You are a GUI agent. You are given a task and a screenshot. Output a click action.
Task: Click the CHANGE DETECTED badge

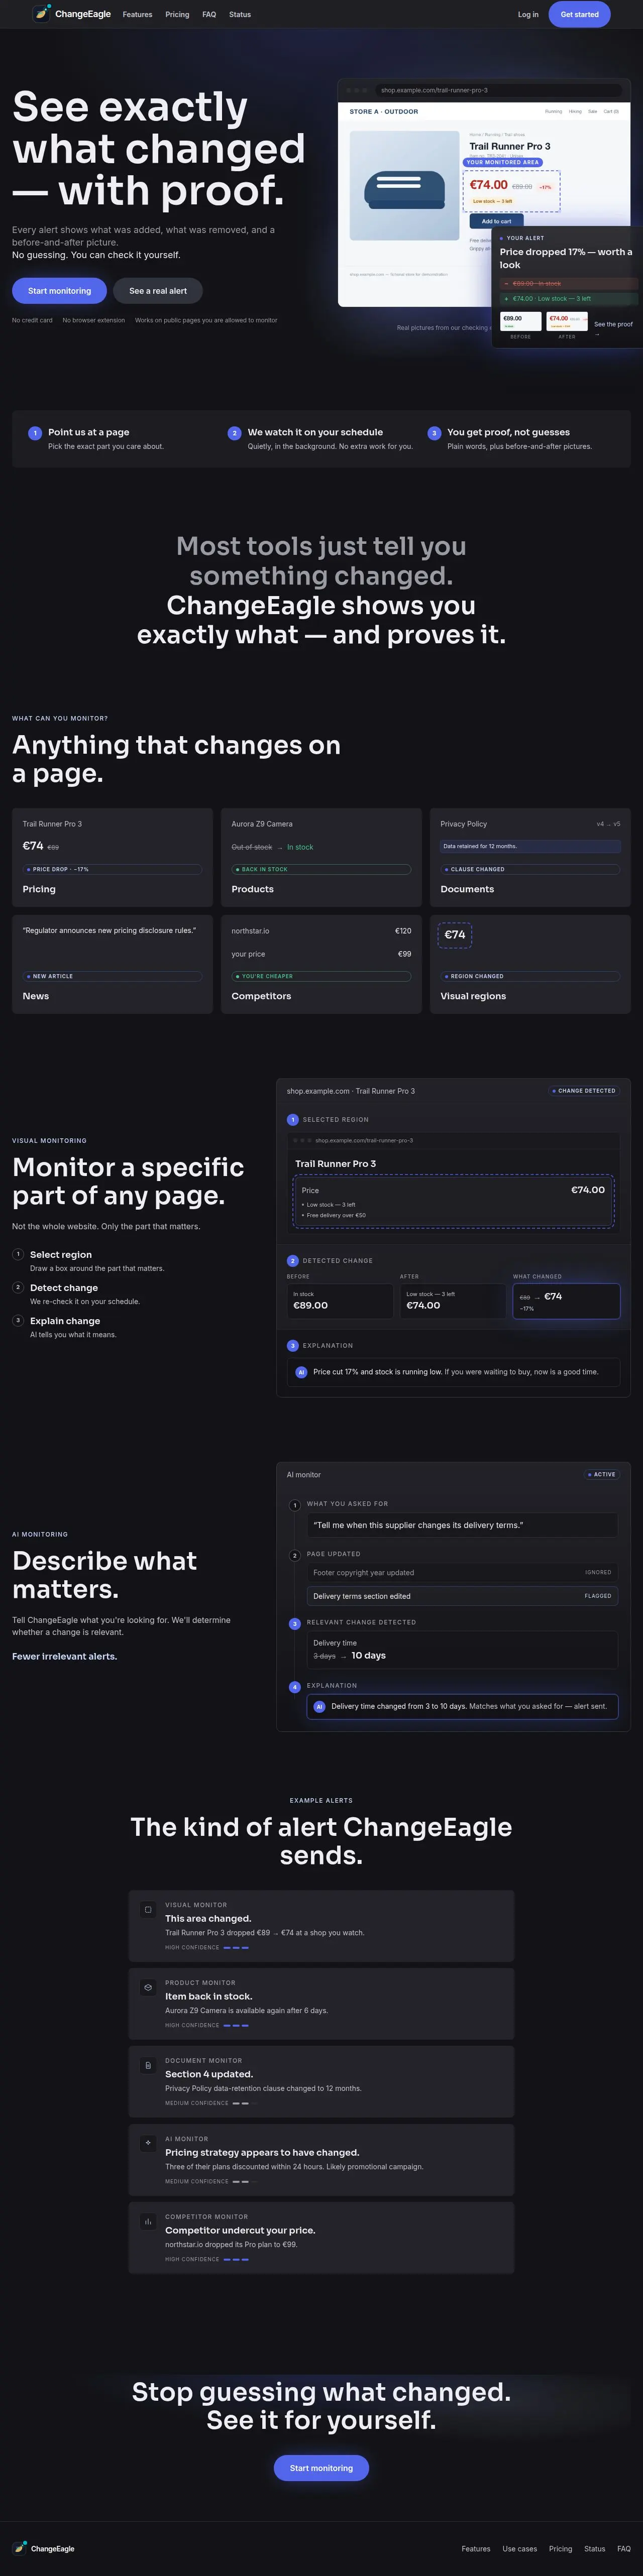point(584,1091)
